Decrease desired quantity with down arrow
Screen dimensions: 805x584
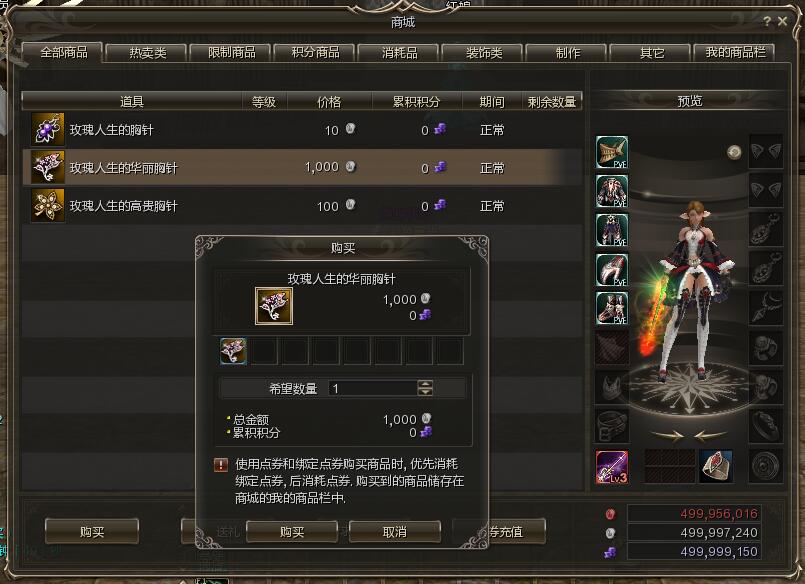tap(425, 392)
